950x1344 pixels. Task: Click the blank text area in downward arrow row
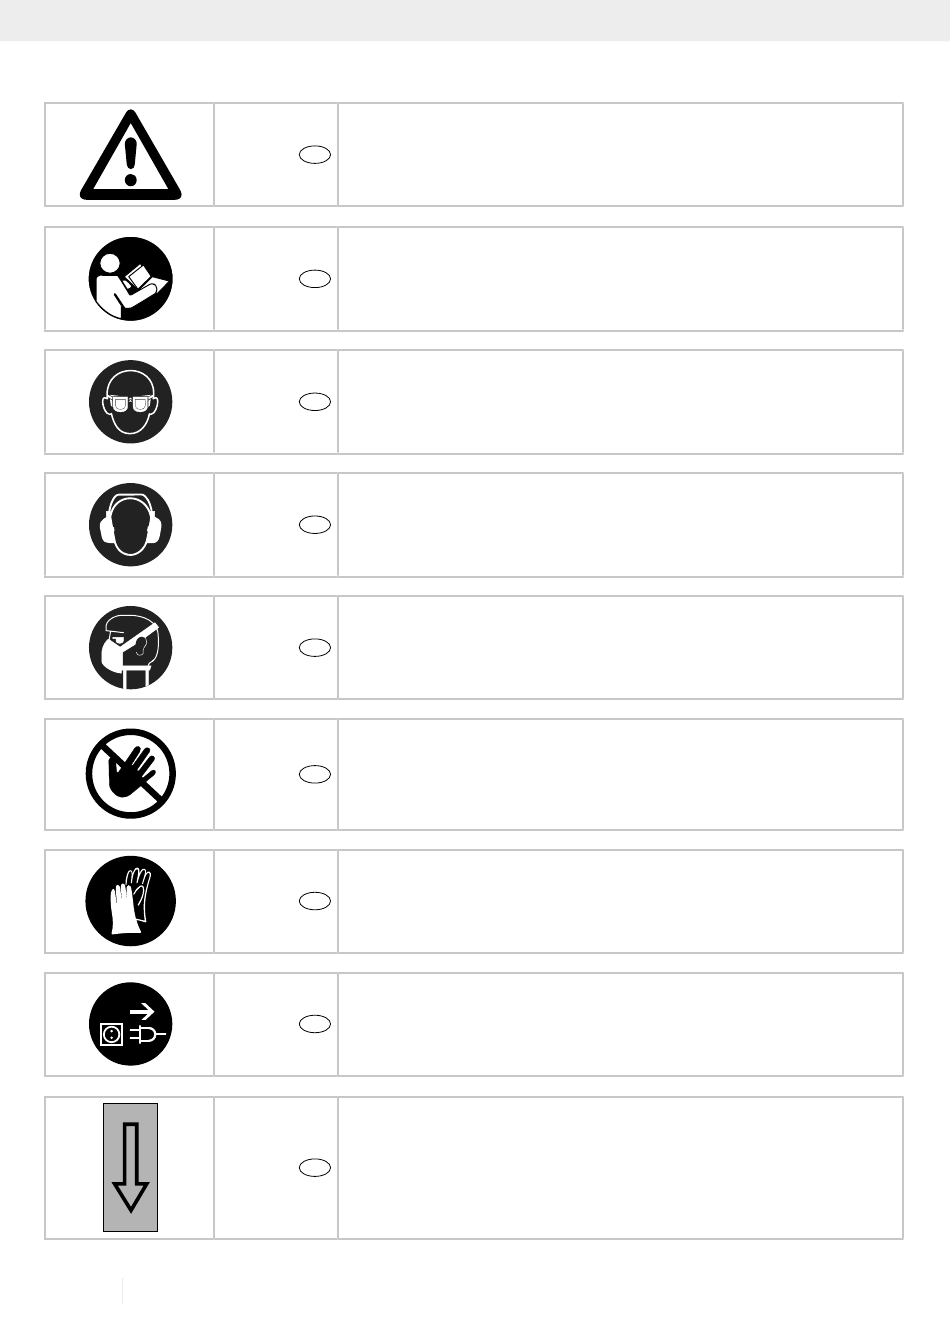tap(621, 1168)
